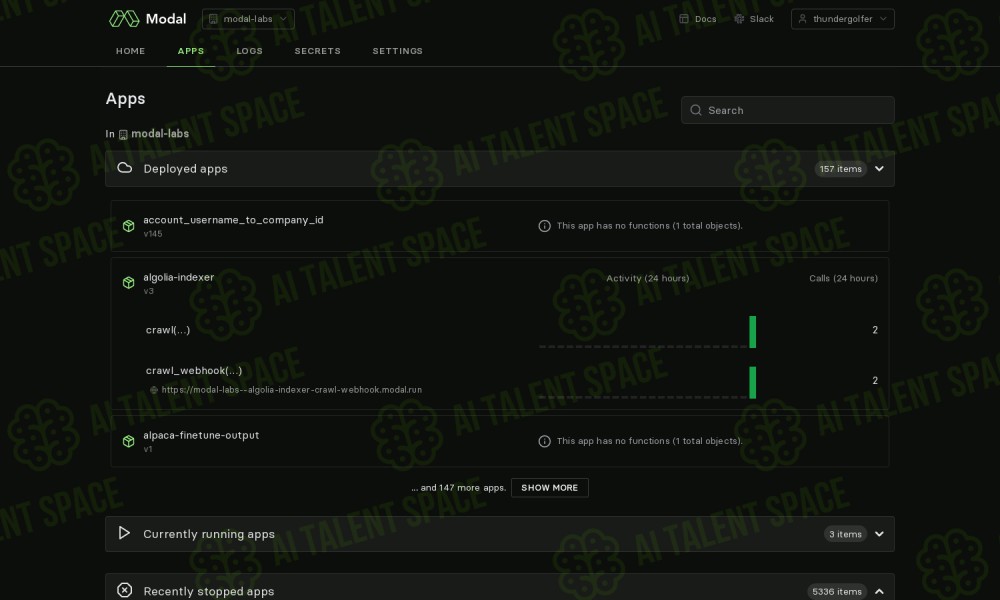
Task: Select the Apps tab
Action: click(x=191, y=51)
